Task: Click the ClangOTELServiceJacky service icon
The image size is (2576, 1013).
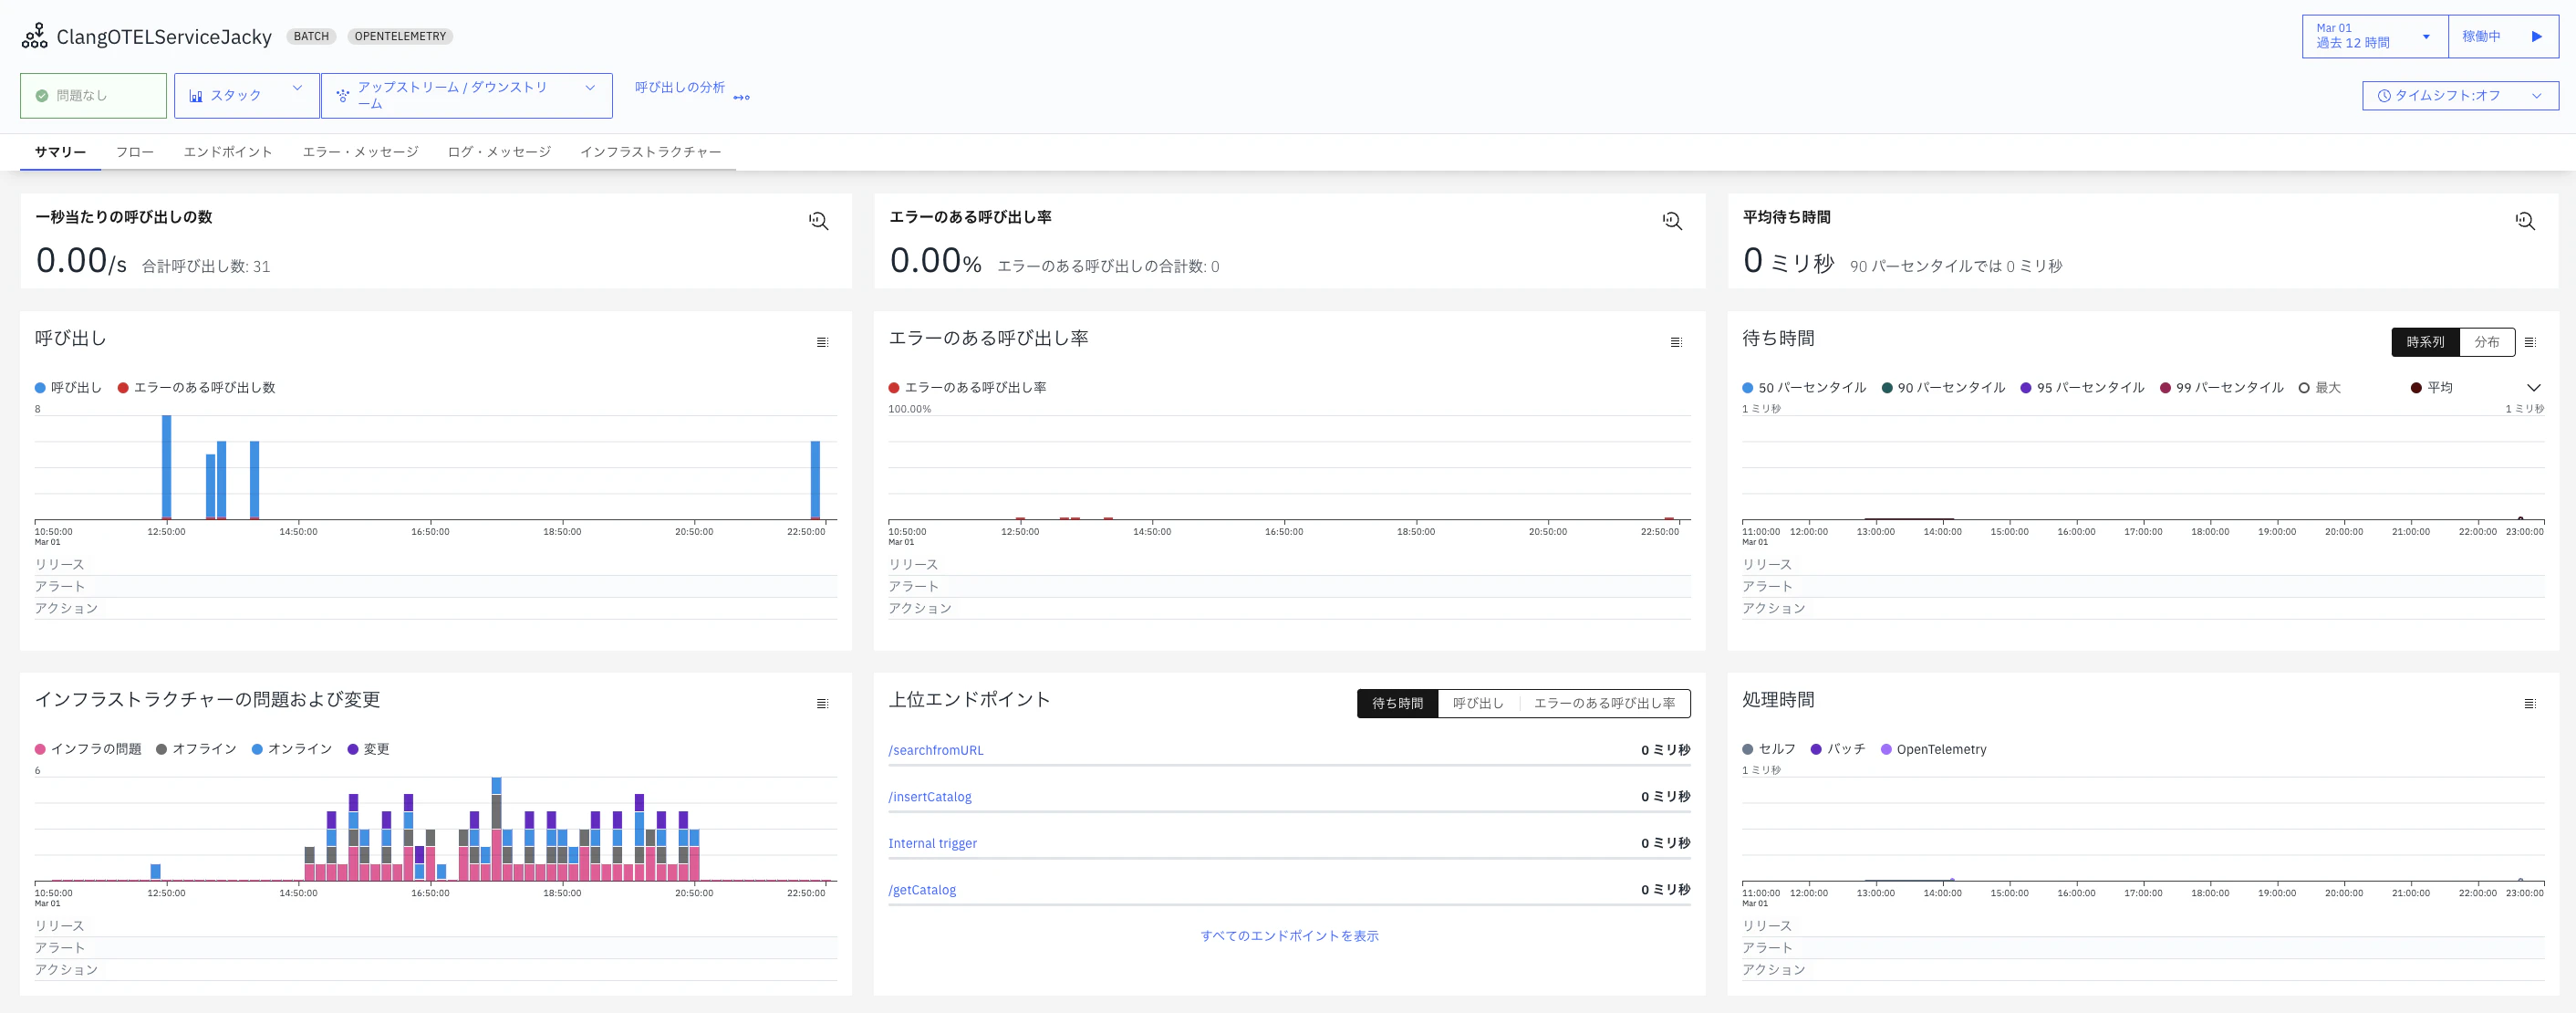Action: (x=34, y=36)
